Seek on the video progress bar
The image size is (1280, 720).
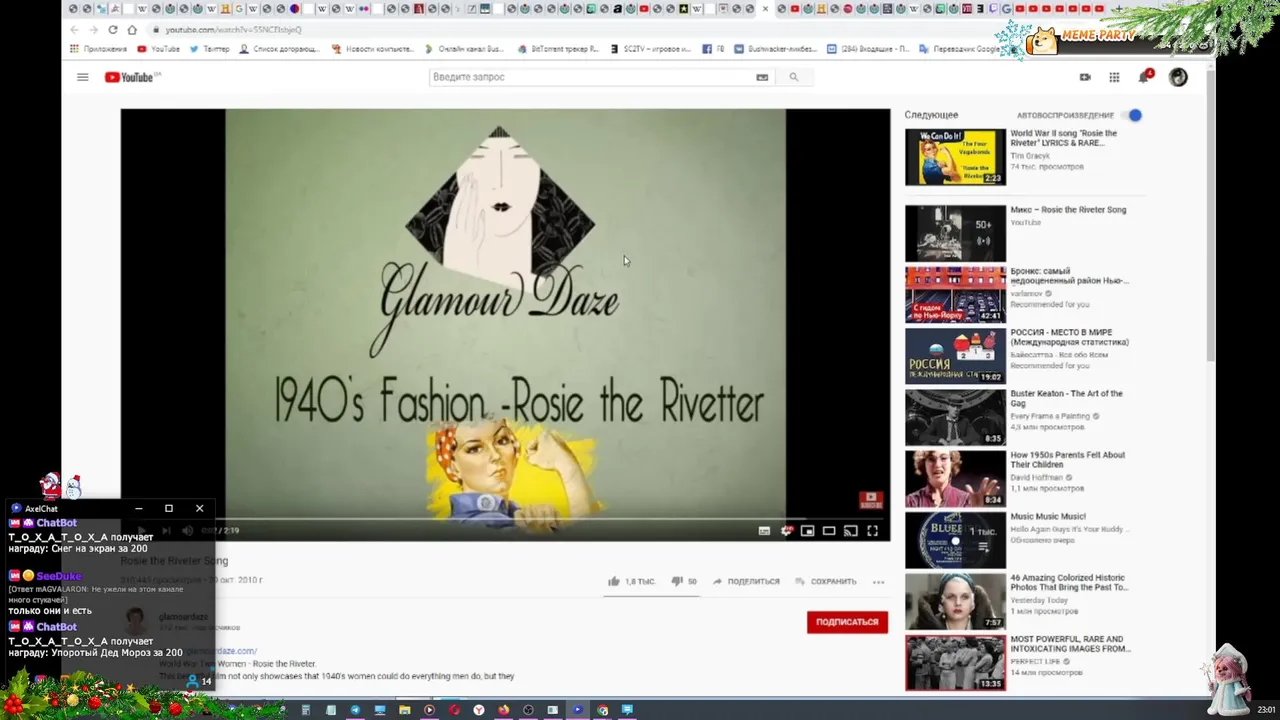pyautogui.click(x=505, y=519)
